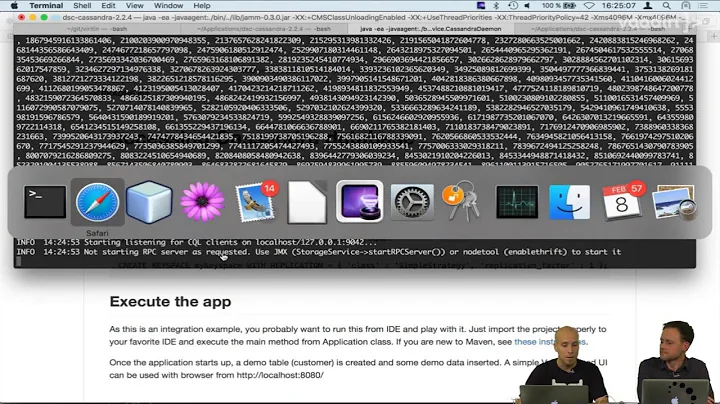Switch to Calendar showing FEB 8

pyautogui.click(x=622, y=202)
